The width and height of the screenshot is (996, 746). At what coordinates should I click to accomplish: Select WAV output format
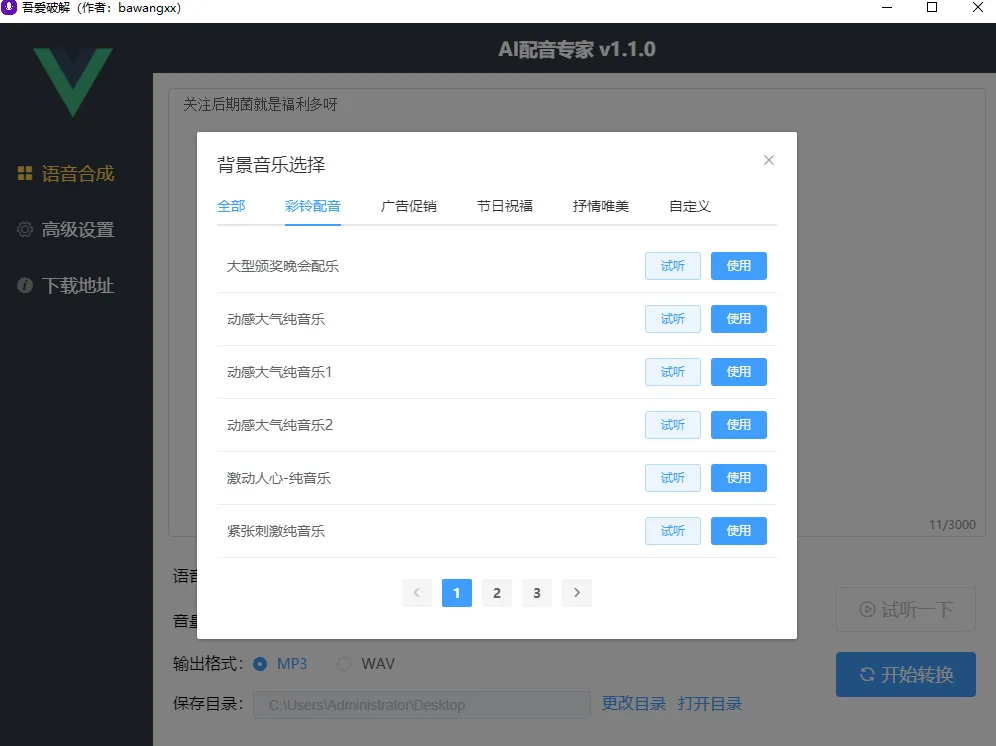pyautogui.click(x=366, y=664)
